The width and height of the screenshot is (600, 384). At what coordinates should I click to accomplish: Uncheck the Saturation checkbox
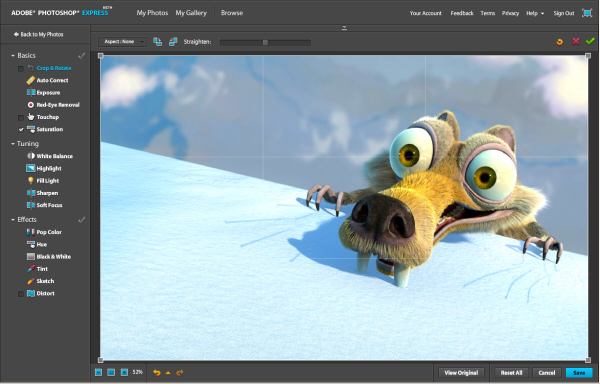pos(21,130)
